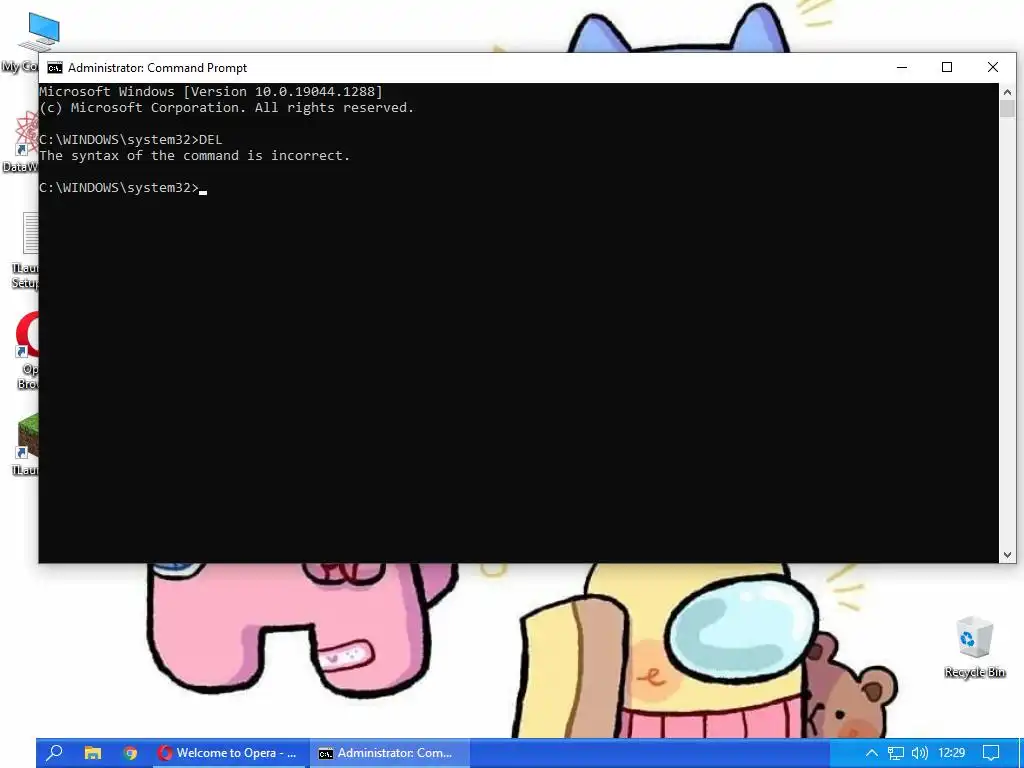
Task: Select the Opera Browser desktop shortcut
Action: [x=26, y=351]
